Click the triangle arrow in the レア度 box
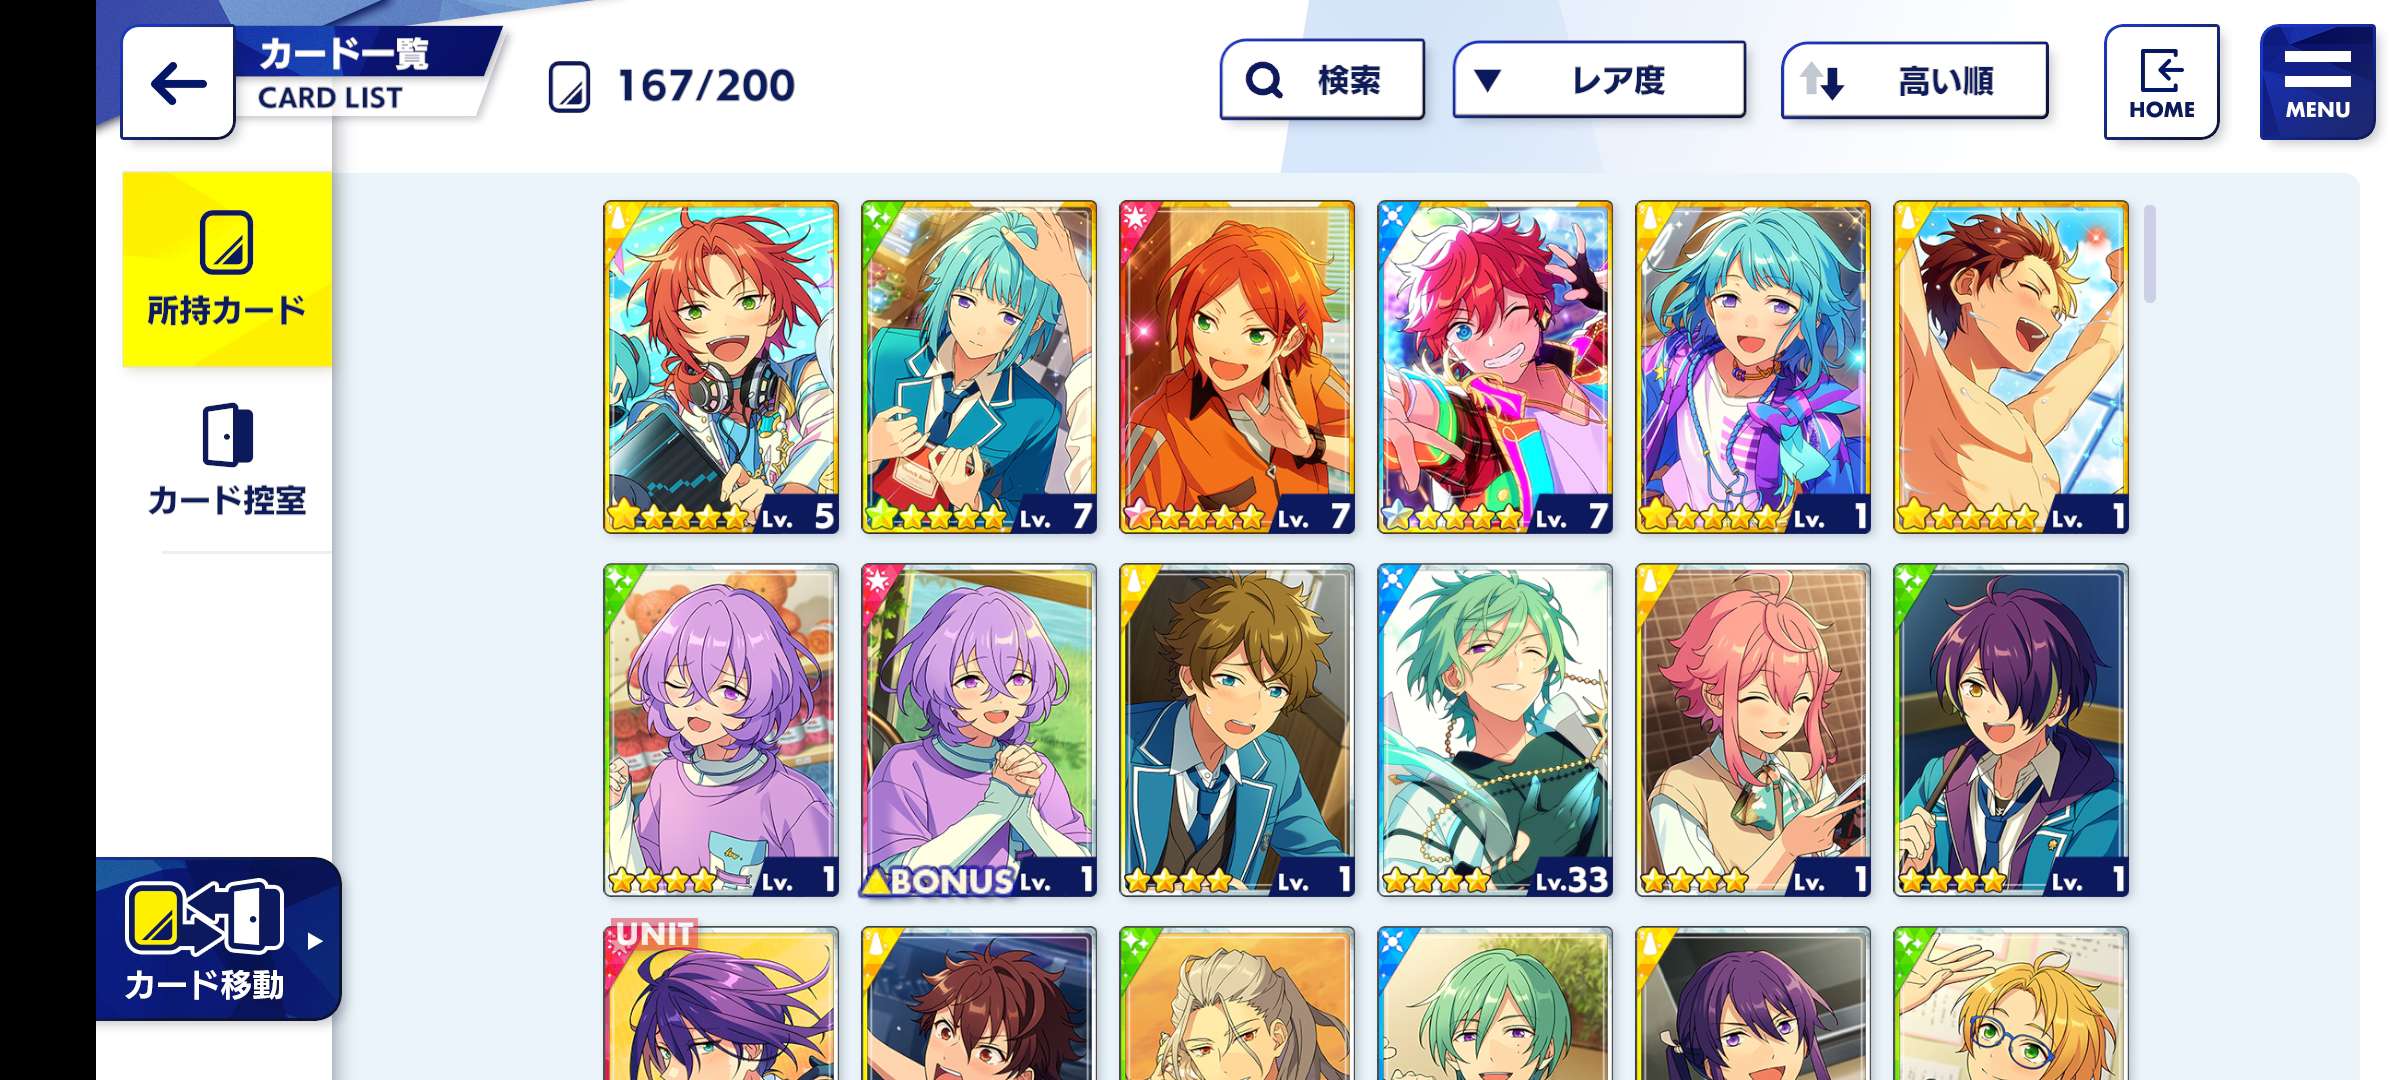The height and width of the screenshot is (1080, 2400). [x=1488, y=80]
